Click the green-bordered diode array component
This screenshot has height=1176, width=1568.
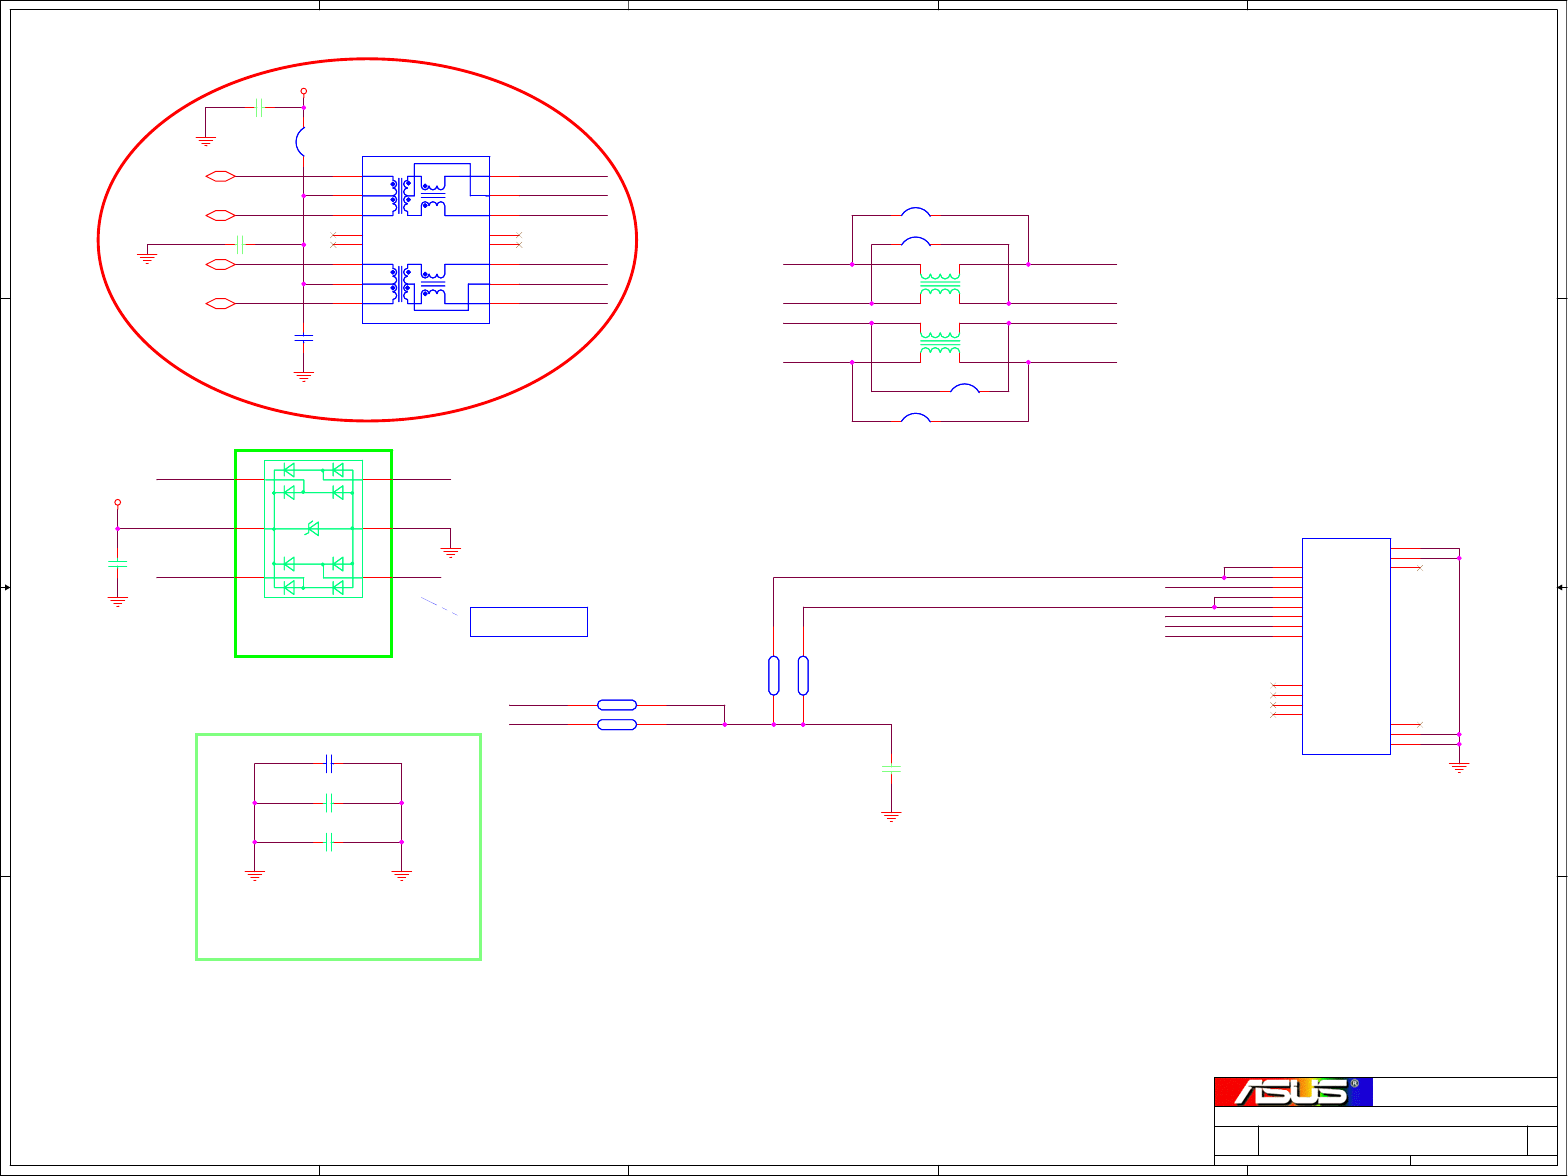point(313,528)
